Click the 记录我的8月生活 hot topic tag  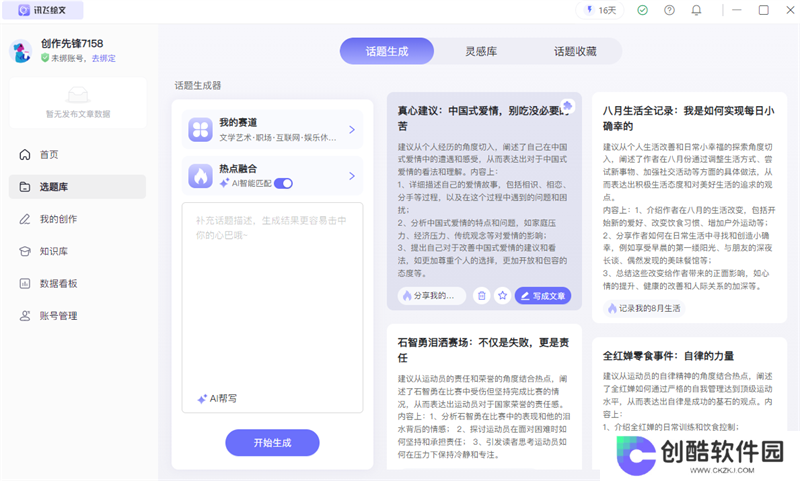[x=644, y=309]
